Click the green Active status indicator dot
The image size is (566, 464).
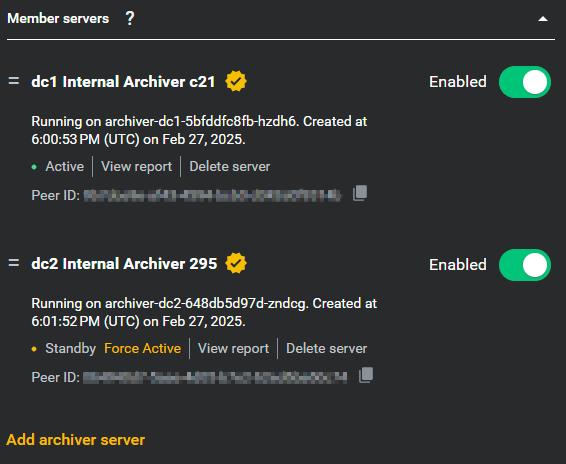(x=34, y=167)
